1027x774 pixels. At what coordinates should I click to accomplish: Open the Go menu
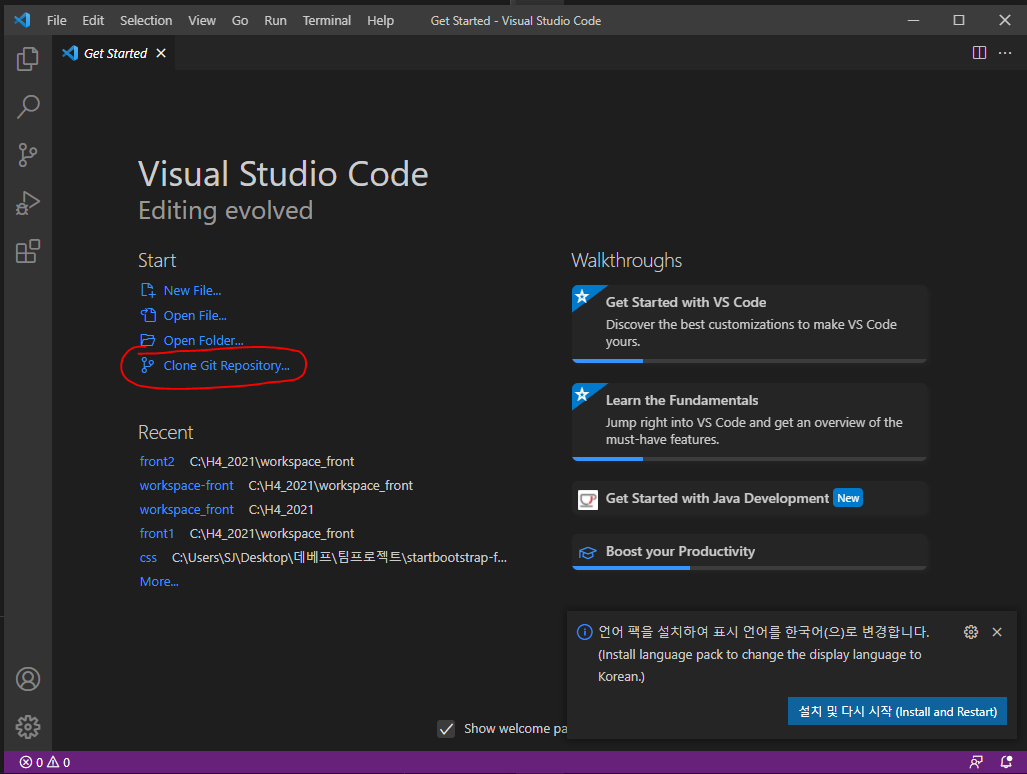pyautogui.click(x=240, y=20)
